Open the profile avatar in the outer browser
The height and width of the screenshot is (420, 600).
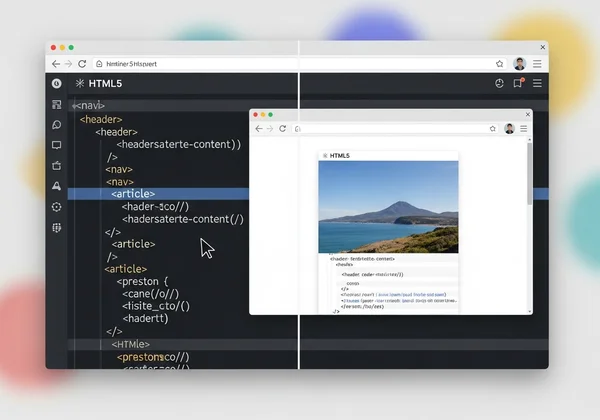point(520,64)
